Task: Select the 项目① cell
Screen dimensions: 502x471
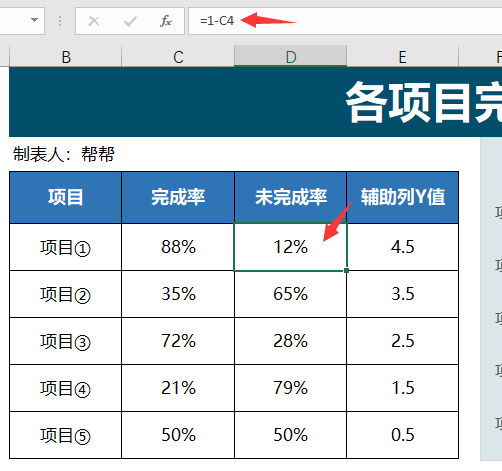Action: click(x=66, y=247)
